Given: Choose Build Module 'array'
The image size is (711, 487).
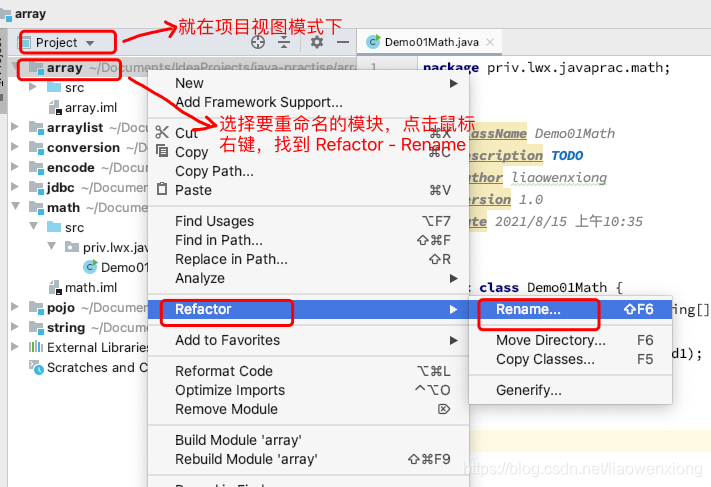Looking at the screenshot, I should (308, 440).
